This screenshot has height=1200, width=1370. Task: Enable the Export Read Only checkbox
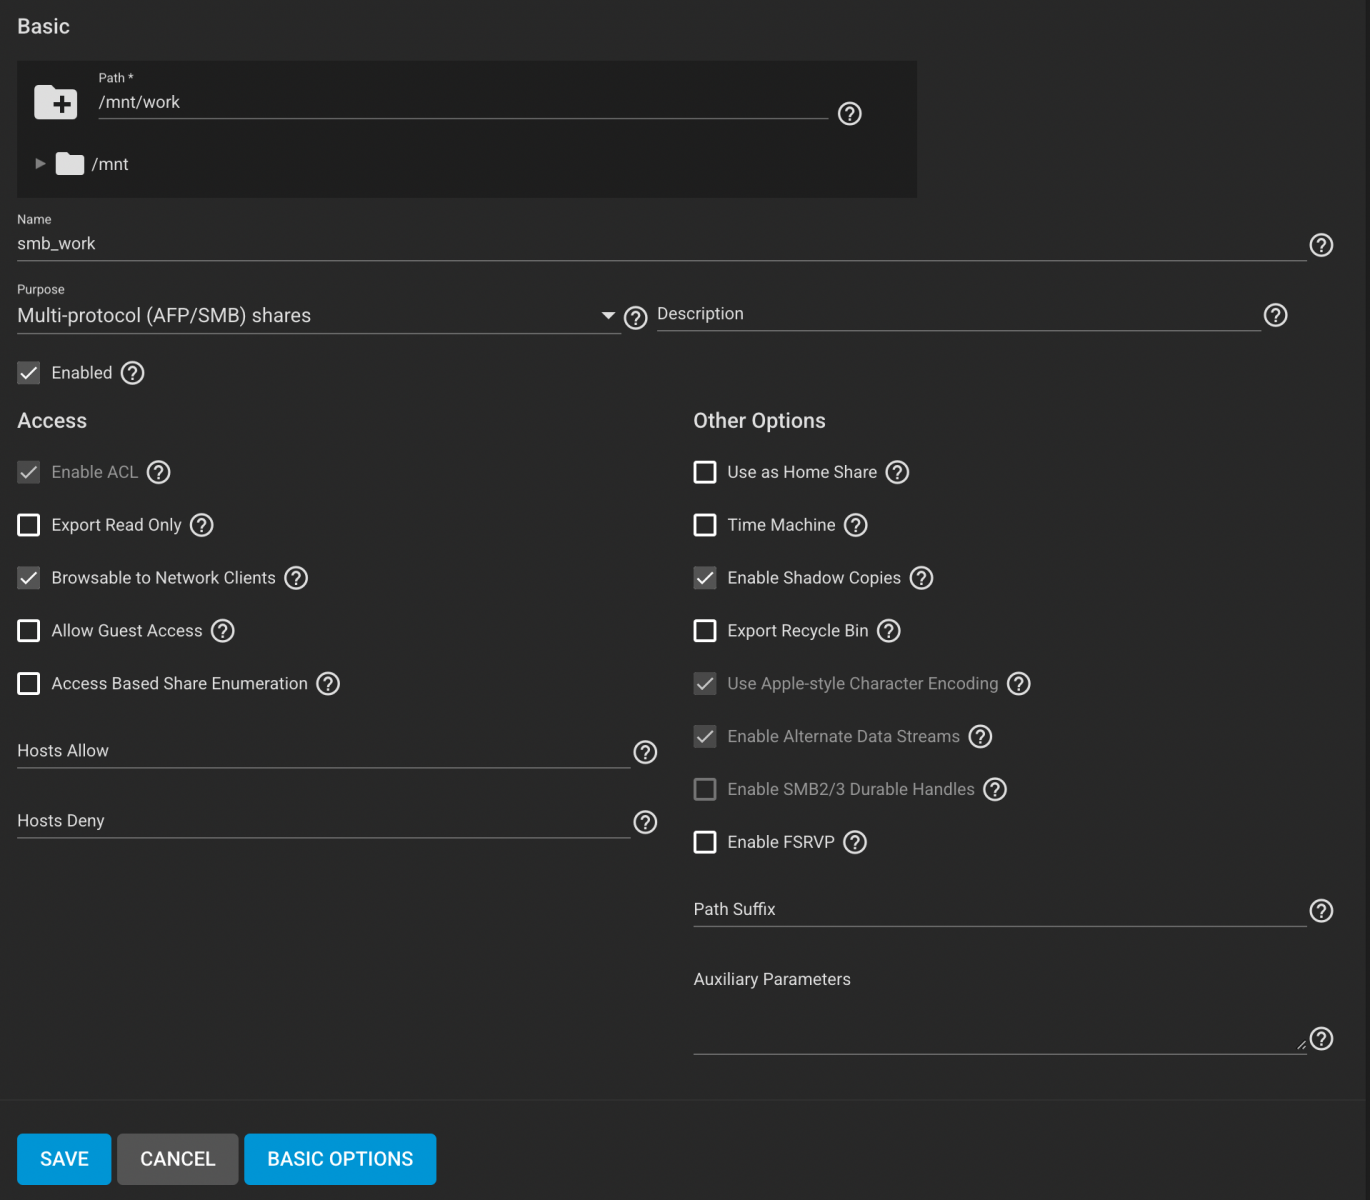(29, 525)
